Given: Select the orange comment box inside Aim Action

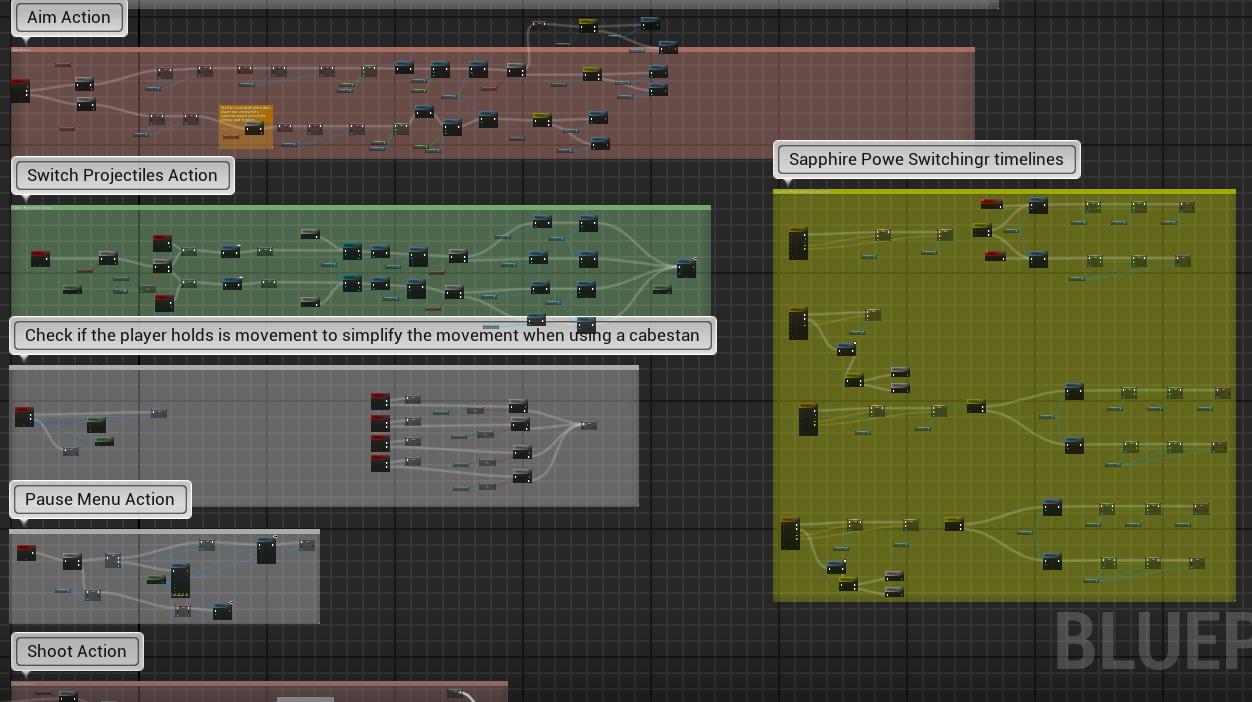Looking at the screenshot, I should click(246, 127).
